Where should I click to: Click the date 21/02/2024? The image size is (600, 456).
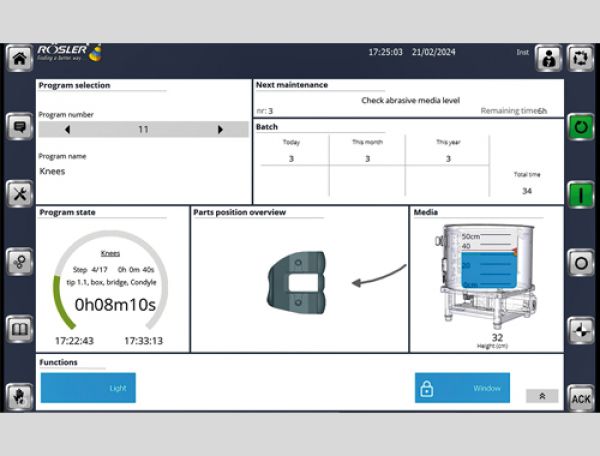pos(434,52)
